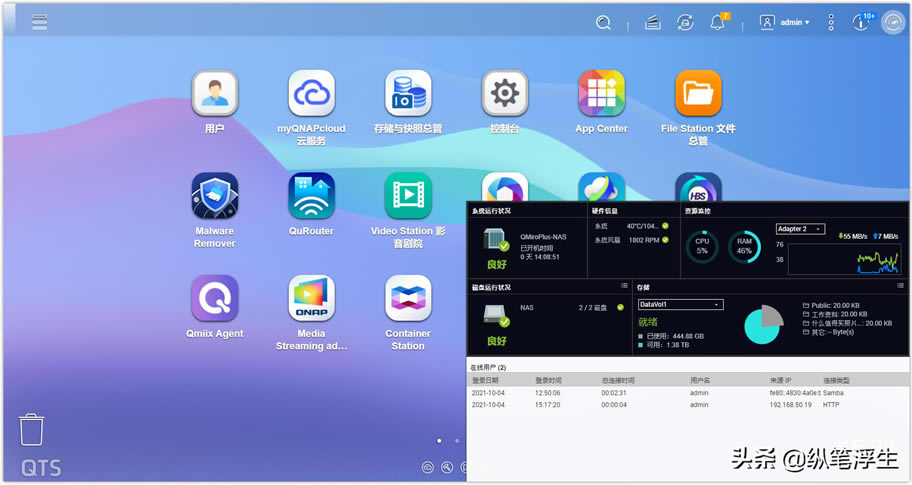Screen dimensions: 912x485
Task: Open myQNAPcloud icon in bottom bar
Action: pos(428,467)
